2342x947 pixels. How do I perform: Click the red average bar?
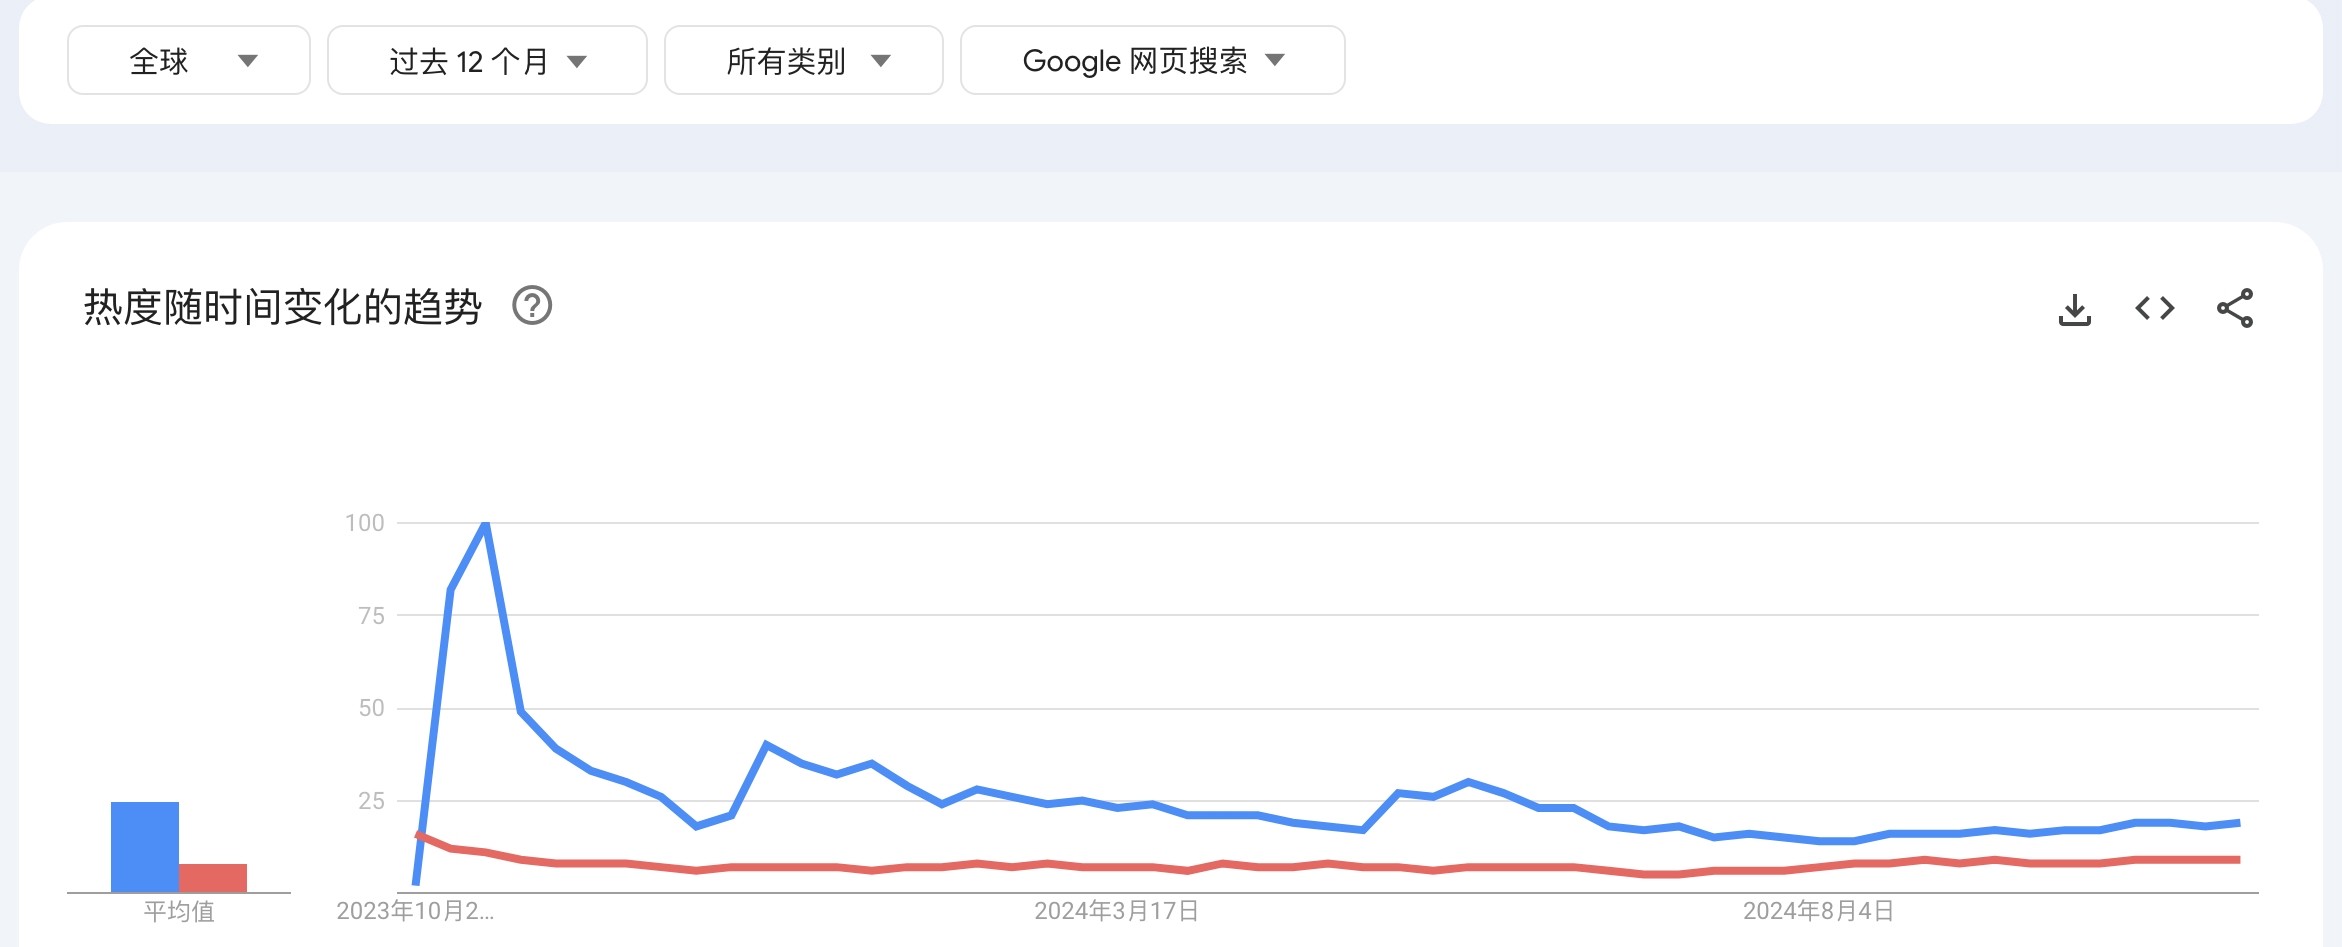coord(213,878)
